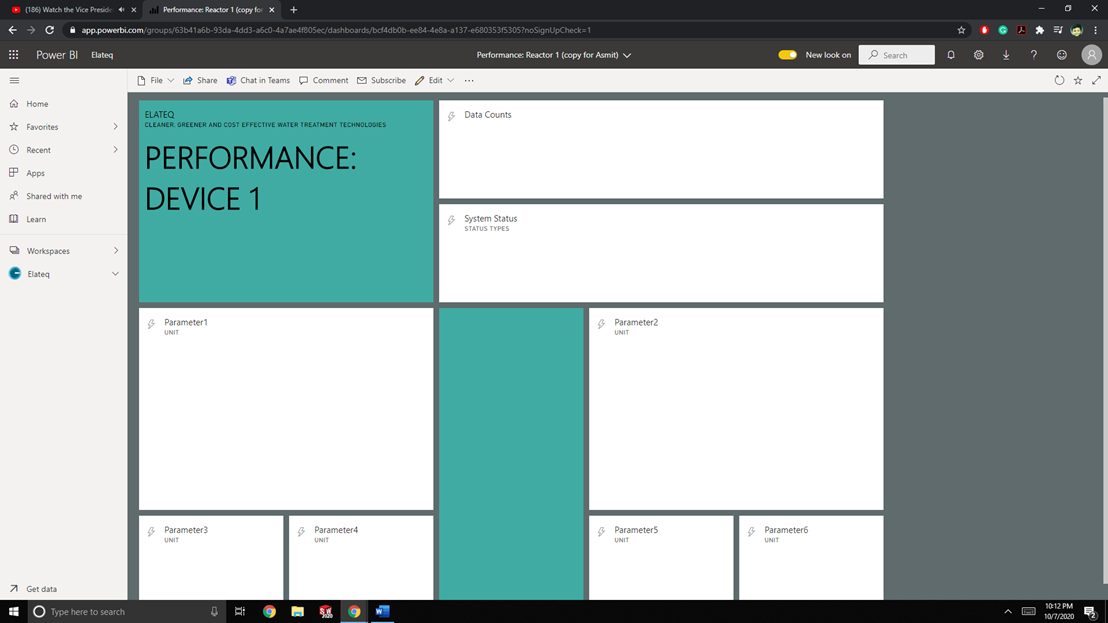Open the Windows Start menu
1108x623 pixels.
[13, 612]
